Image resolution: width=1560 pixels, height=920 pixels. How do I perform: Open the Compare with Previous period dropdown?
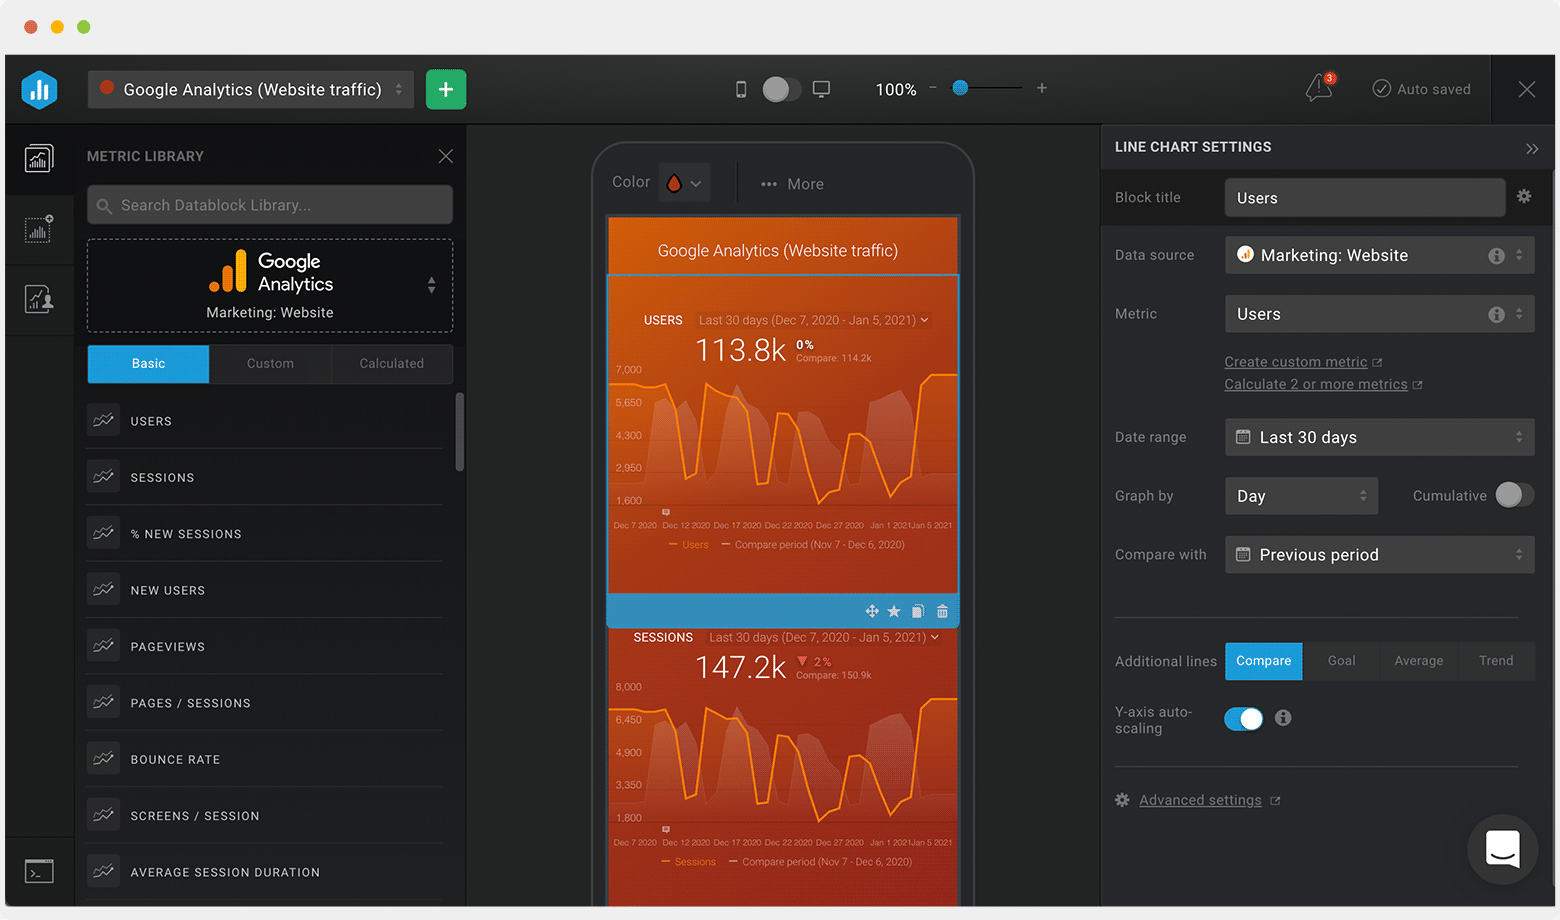(x=1379, y=555)
